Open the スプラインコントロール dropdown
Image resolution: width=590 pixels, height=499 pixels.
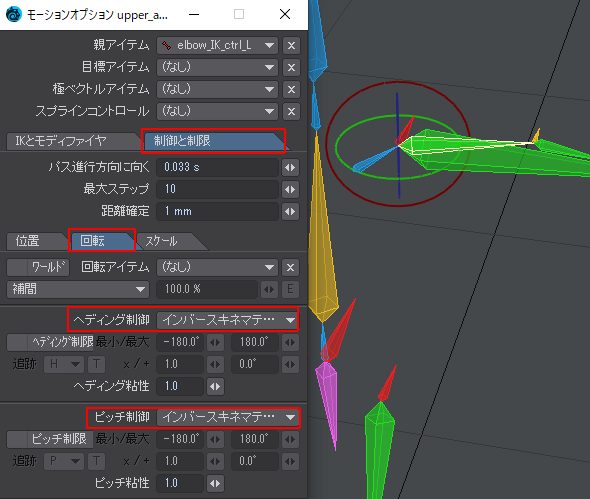point(217,111)
